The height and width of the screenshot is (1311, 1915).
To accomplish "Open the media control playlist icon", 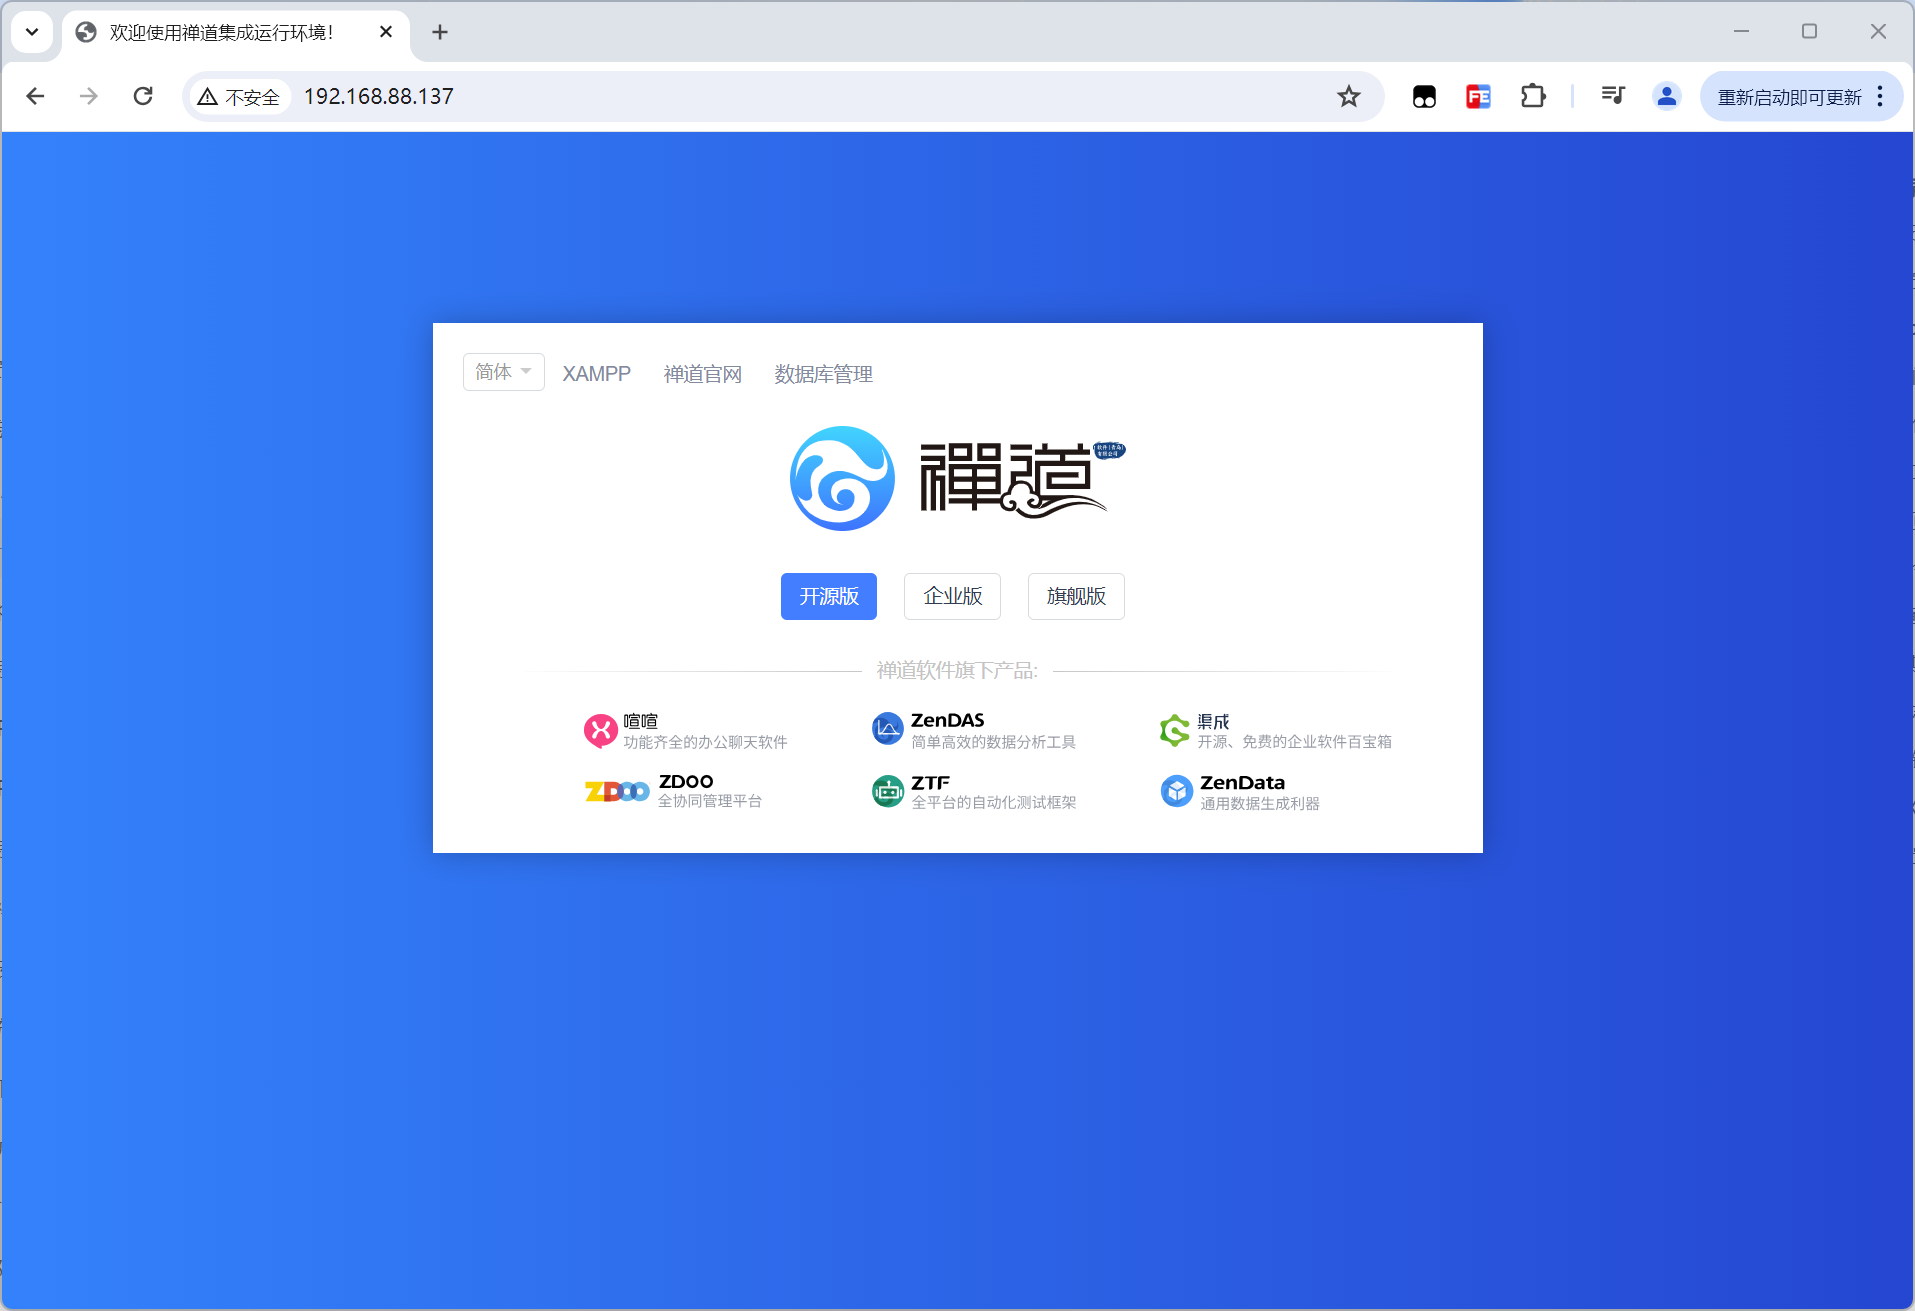I will pos(1613,96).
